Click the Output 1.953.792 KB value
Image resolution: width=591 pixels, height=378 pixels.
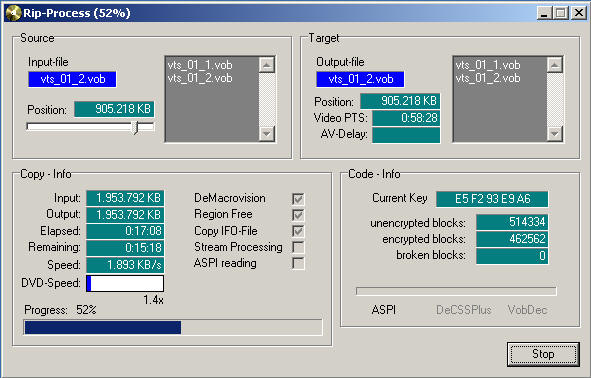[125, 215]
